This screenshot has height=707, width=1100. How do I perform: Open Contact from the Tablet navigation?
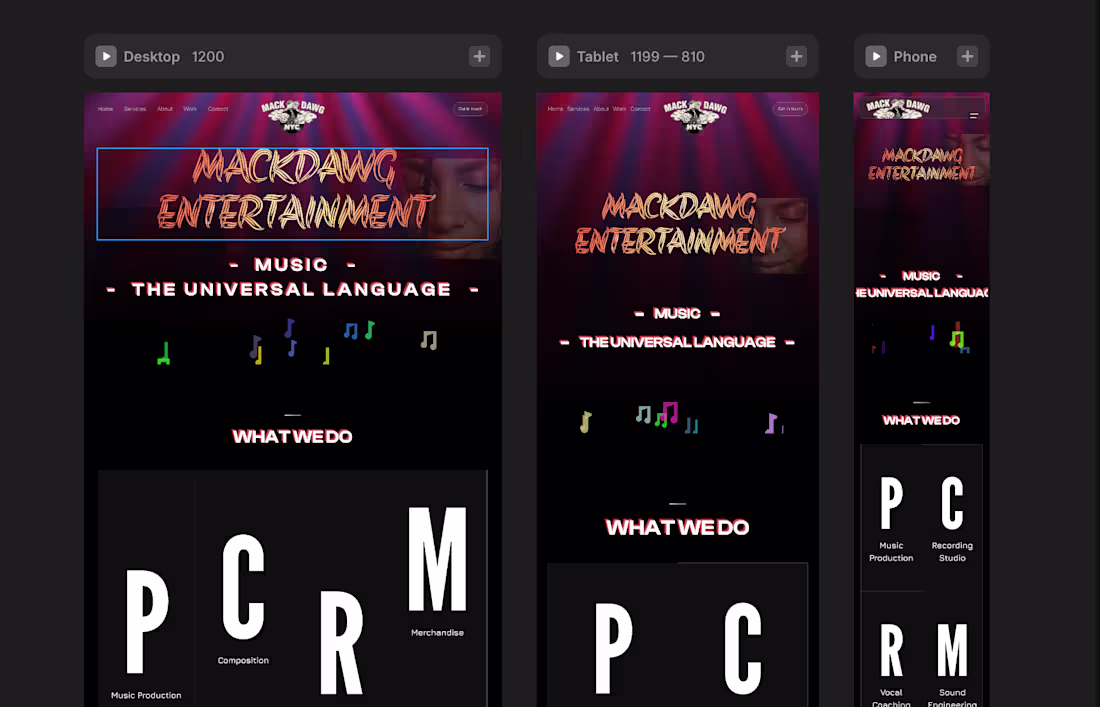(x=641, y=109)
